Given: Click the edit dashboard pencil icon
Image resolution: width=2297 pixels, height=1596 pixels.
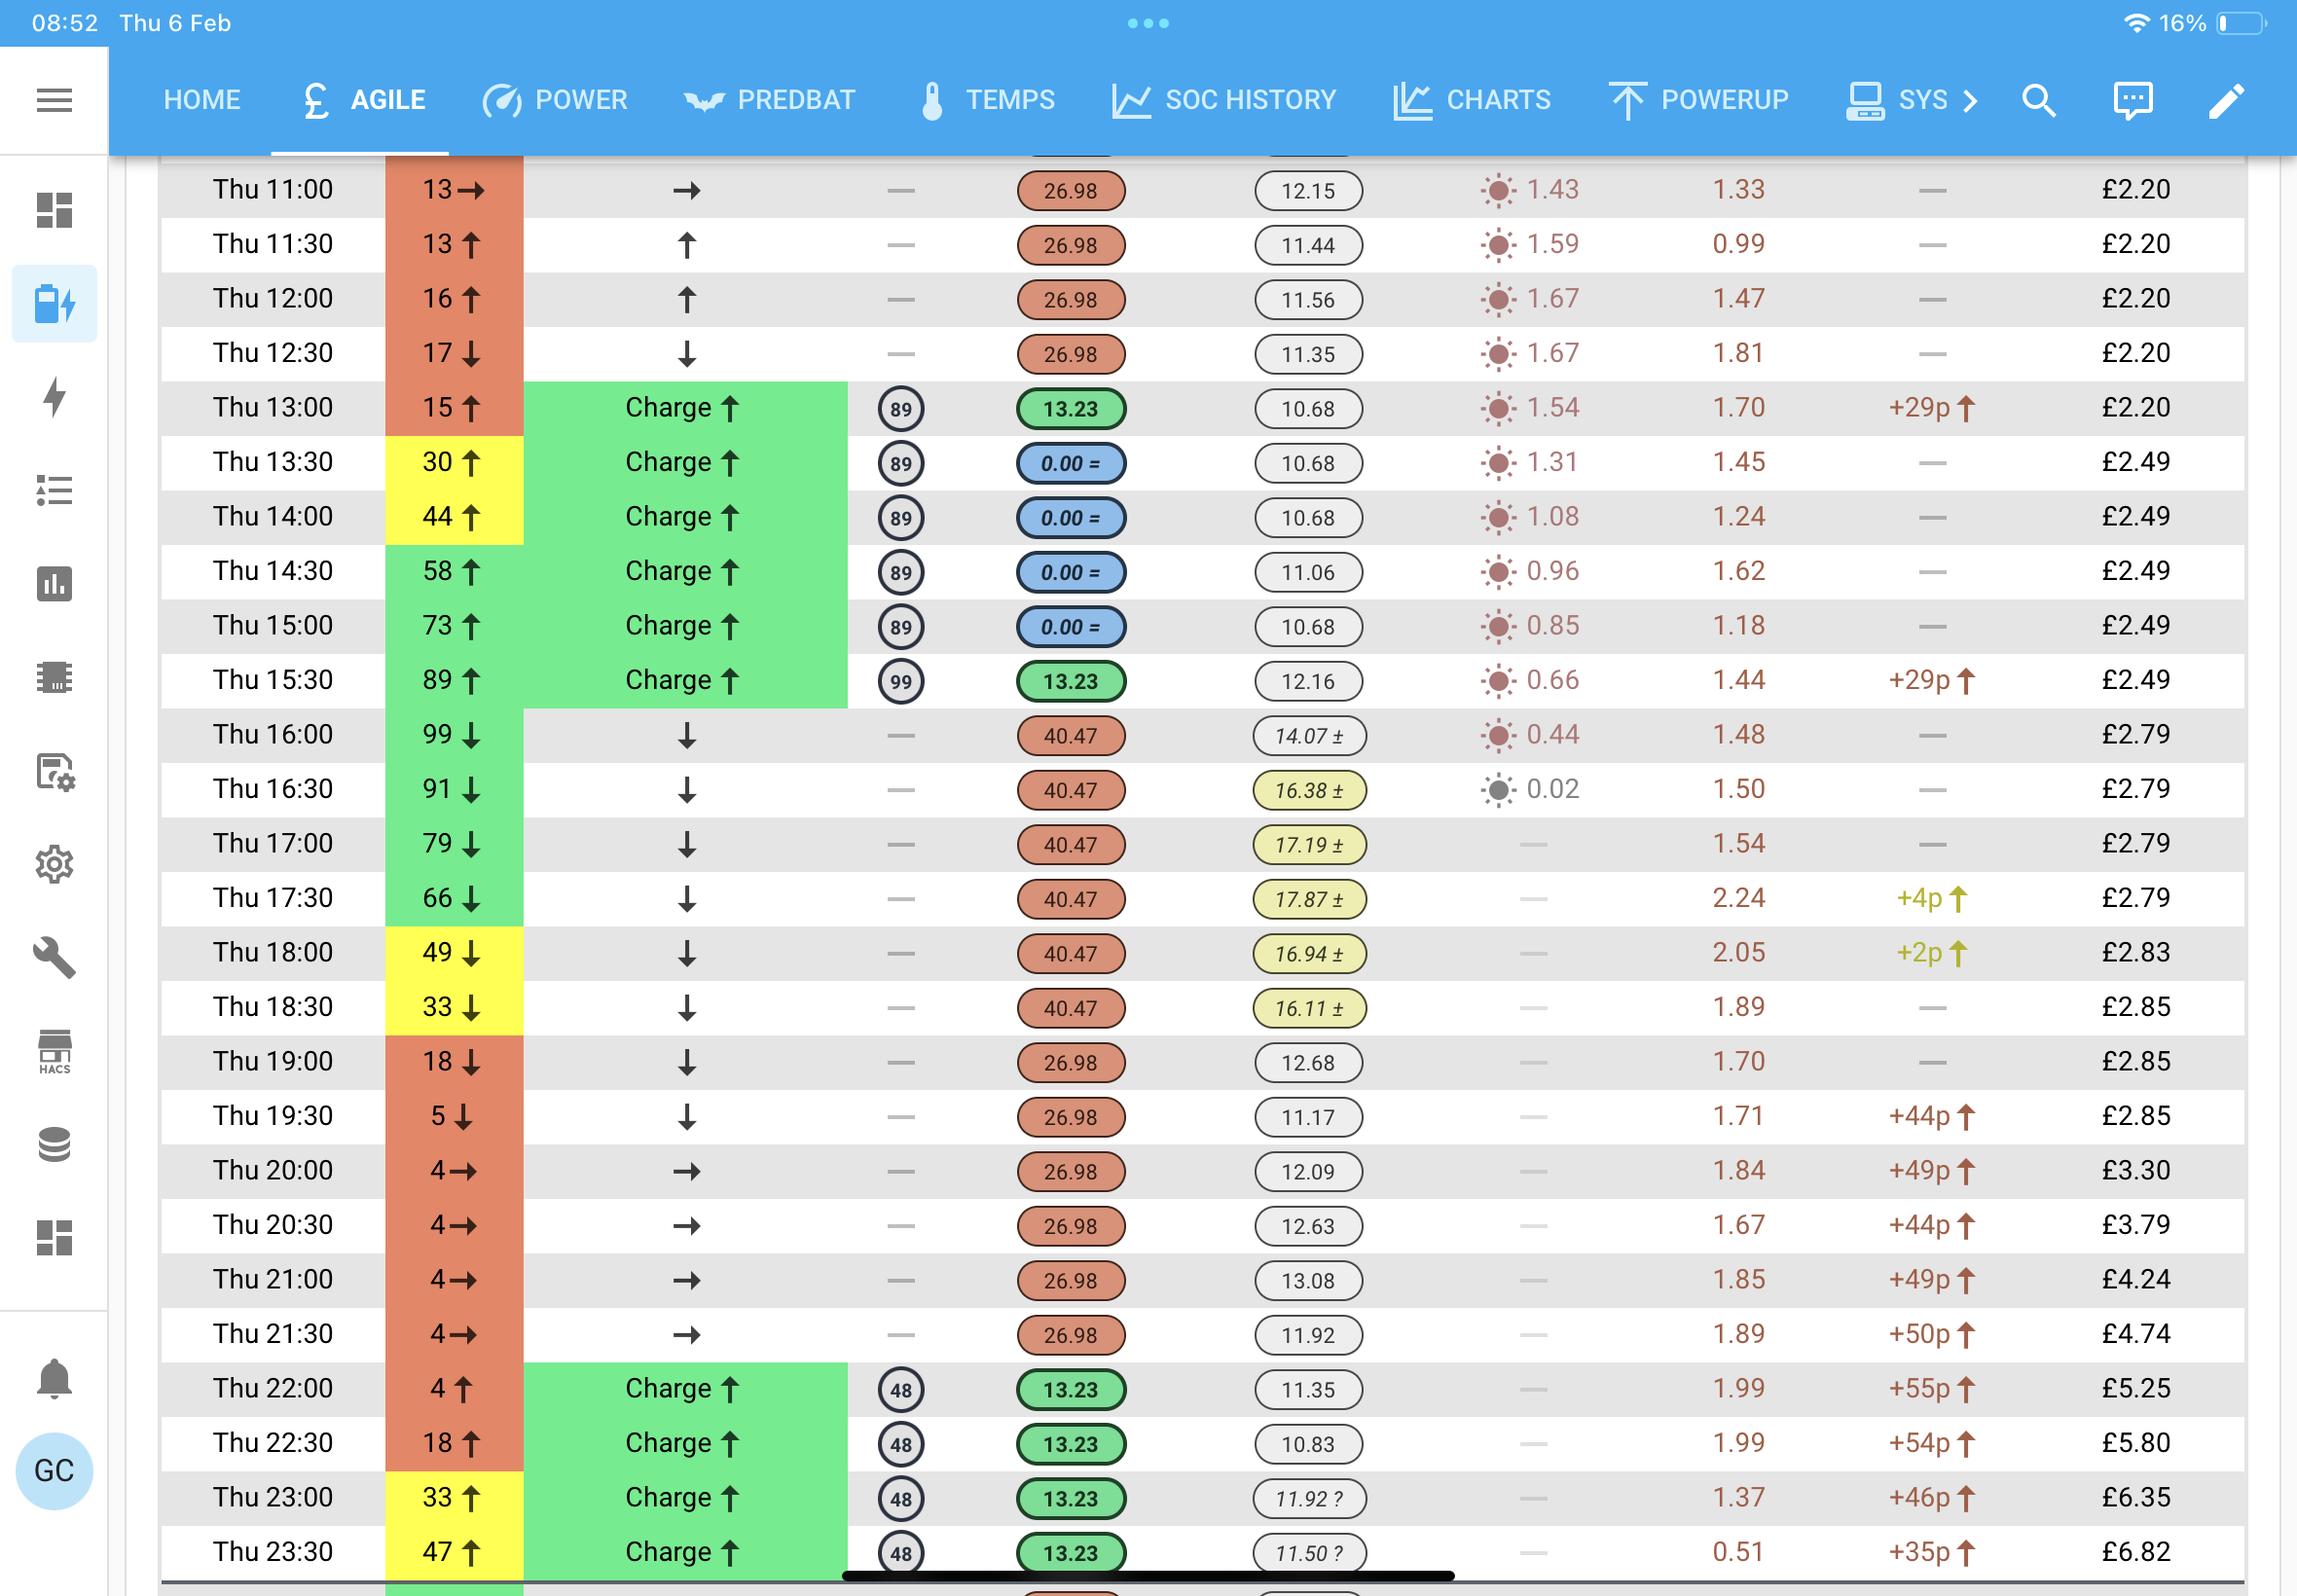Looking at the screenshot, I should pos(2226,100).
